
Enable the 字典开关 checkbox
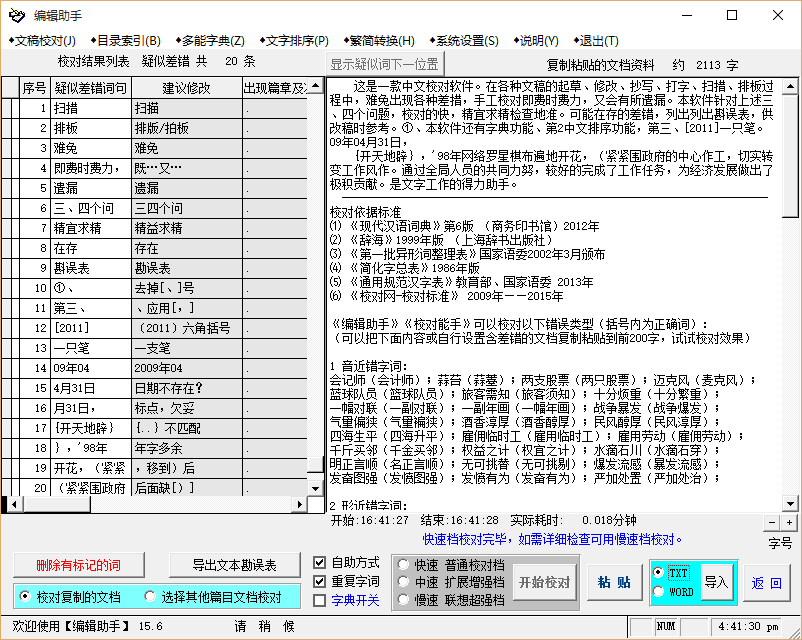click(x=320, y=601)
